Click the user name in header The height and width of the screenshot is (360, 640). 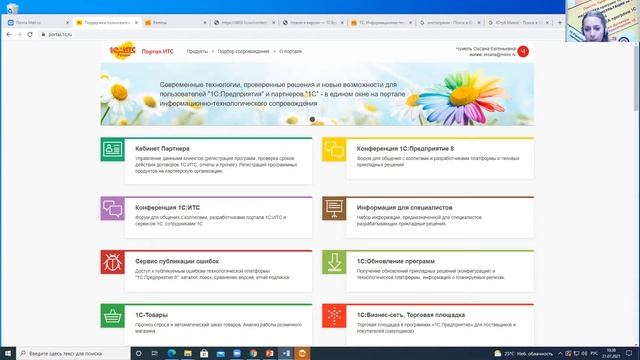(x=486, y=49)
